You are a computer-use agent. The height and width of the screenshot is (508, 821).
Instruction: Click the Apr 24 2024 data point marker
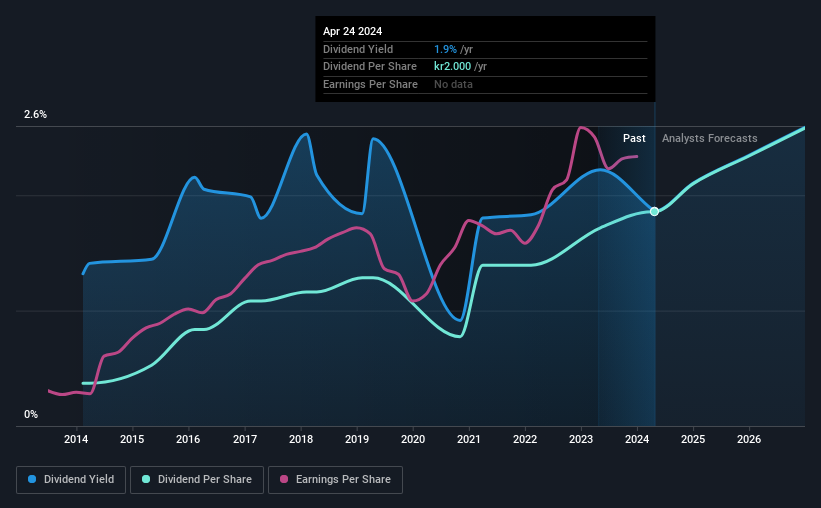click(654, 212)
